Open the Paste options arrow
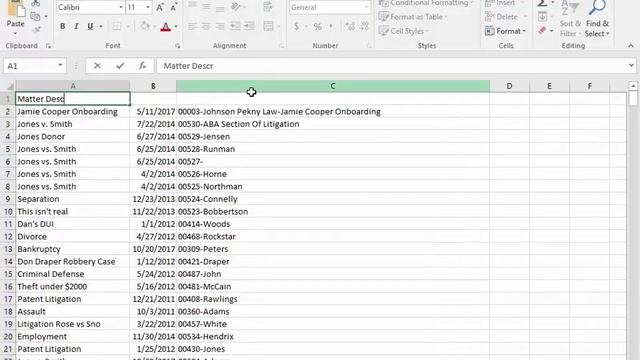The image size is (640, 360). tap(16, 33)
